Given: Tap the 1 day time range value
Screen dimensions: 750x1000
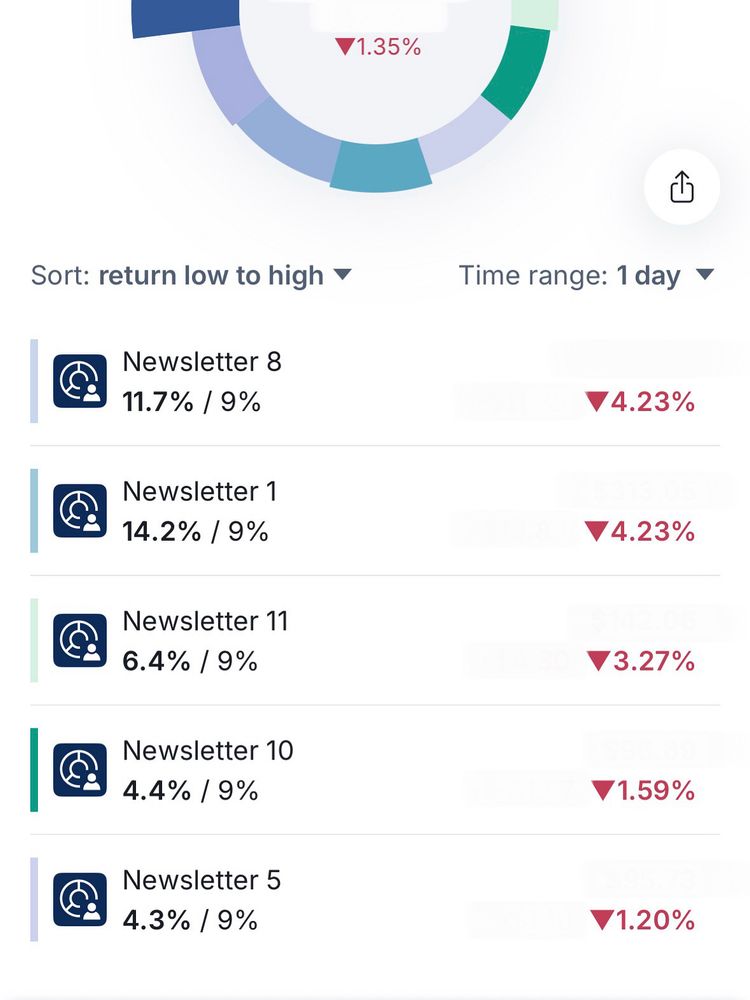Looking at the screenshot, I should (x=649, y=276).
